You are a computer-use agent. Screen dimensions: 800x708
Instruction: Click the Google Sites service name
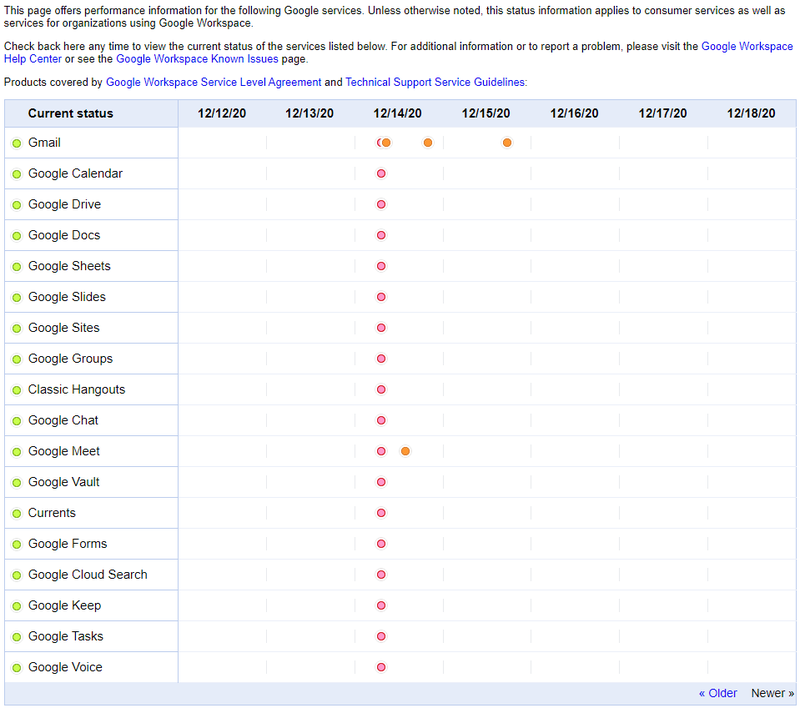tap(64, 328)
